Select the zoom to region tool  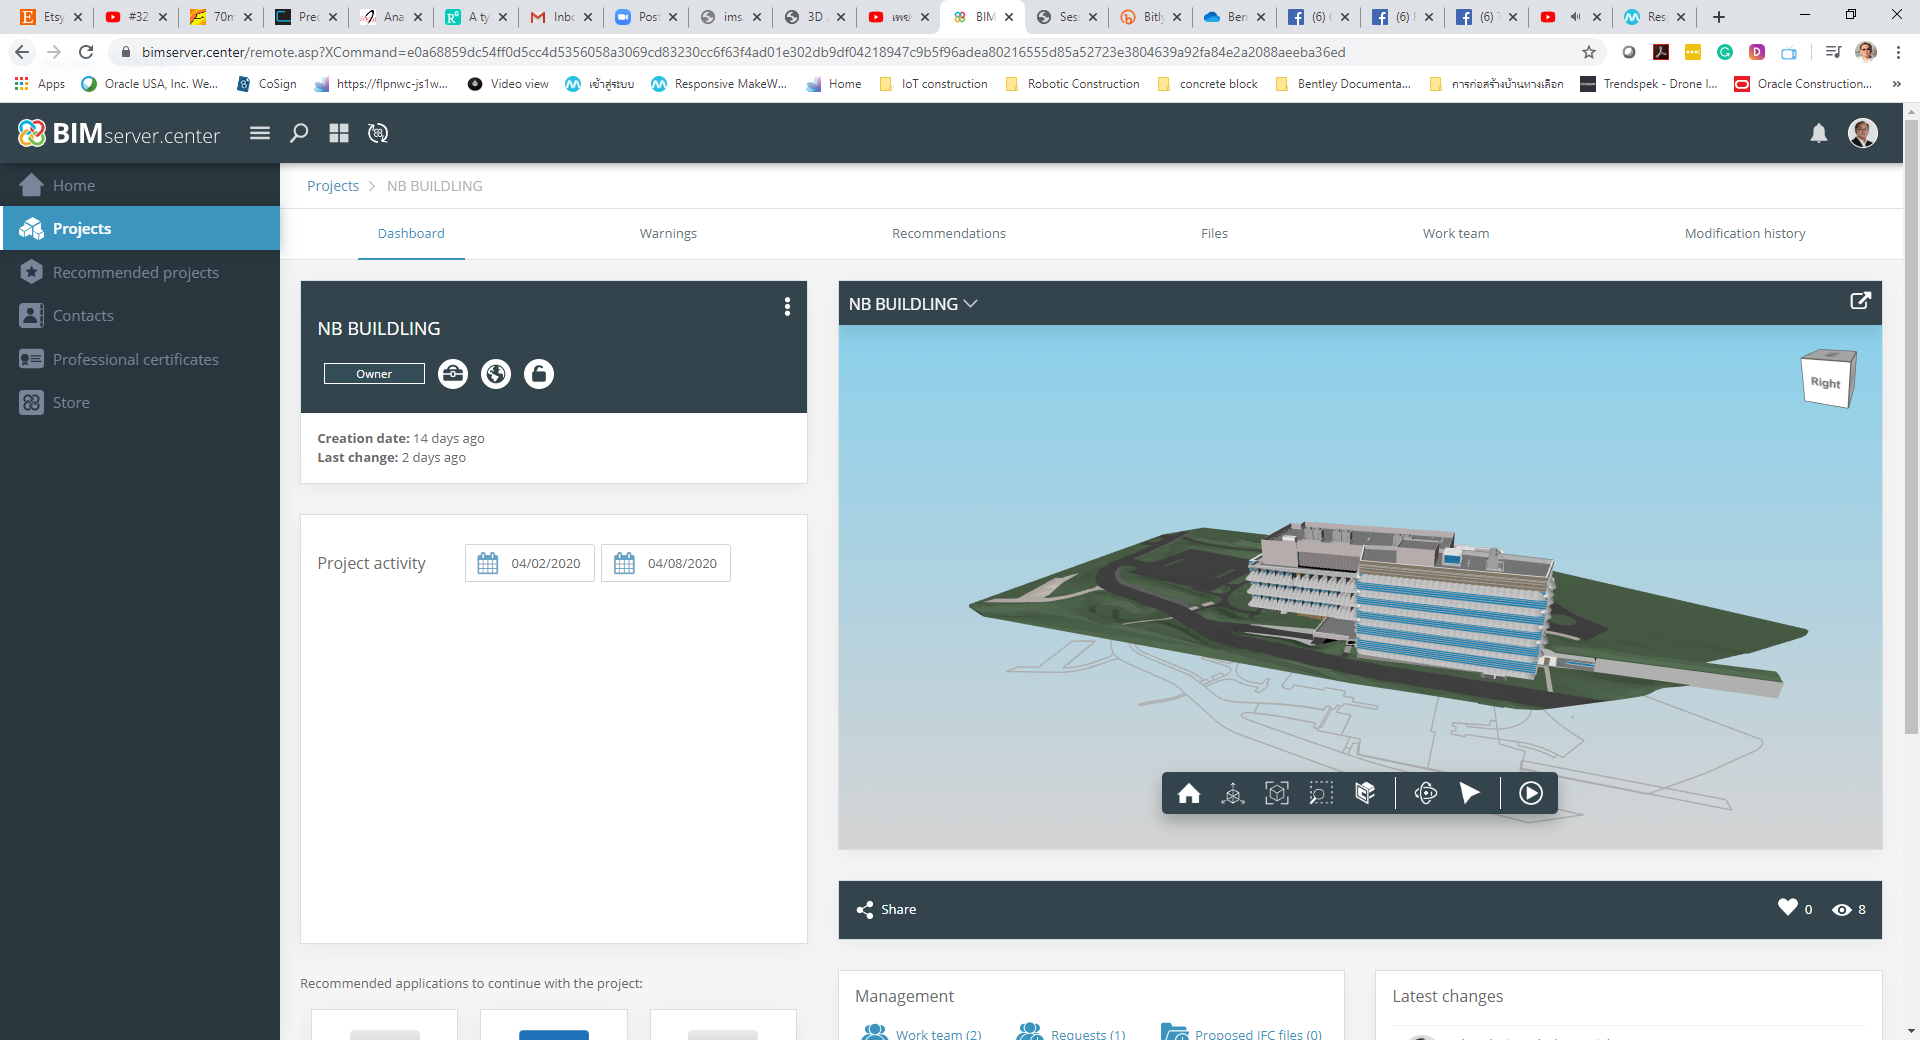click(1321, 793)
